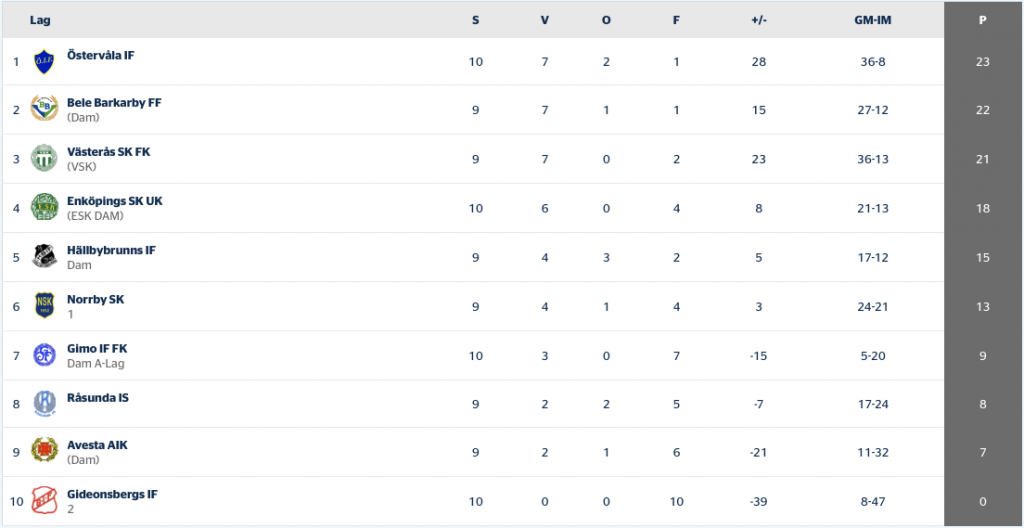This screenshot has height=528, width=1024.
Task: Select the Råsunda IS table row name
Action: [x=98, y=397]
